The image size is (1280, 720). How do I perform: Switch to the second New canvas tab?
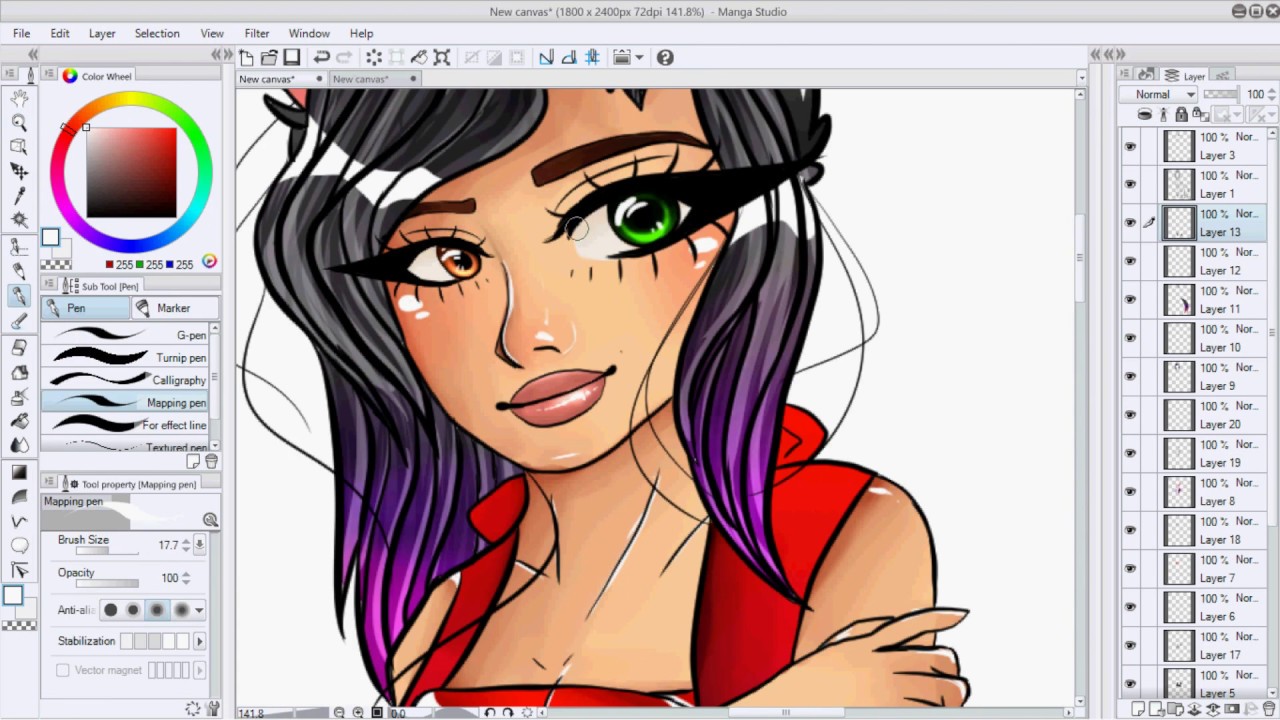click(x=374, y=79)
